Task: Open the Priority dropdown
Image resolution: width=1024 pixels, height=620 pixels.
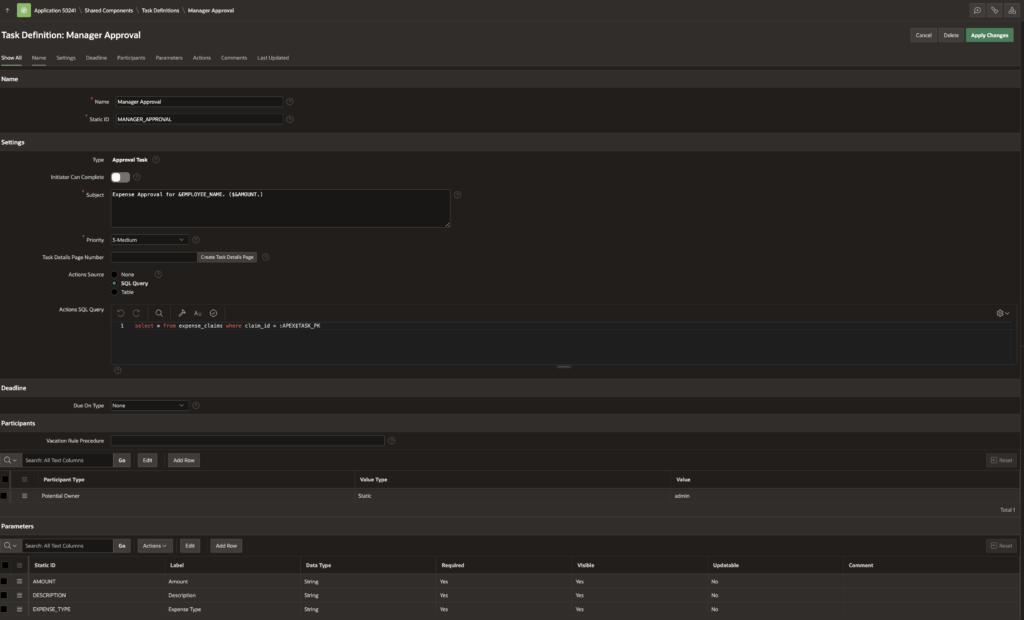Action: (149, 240)
